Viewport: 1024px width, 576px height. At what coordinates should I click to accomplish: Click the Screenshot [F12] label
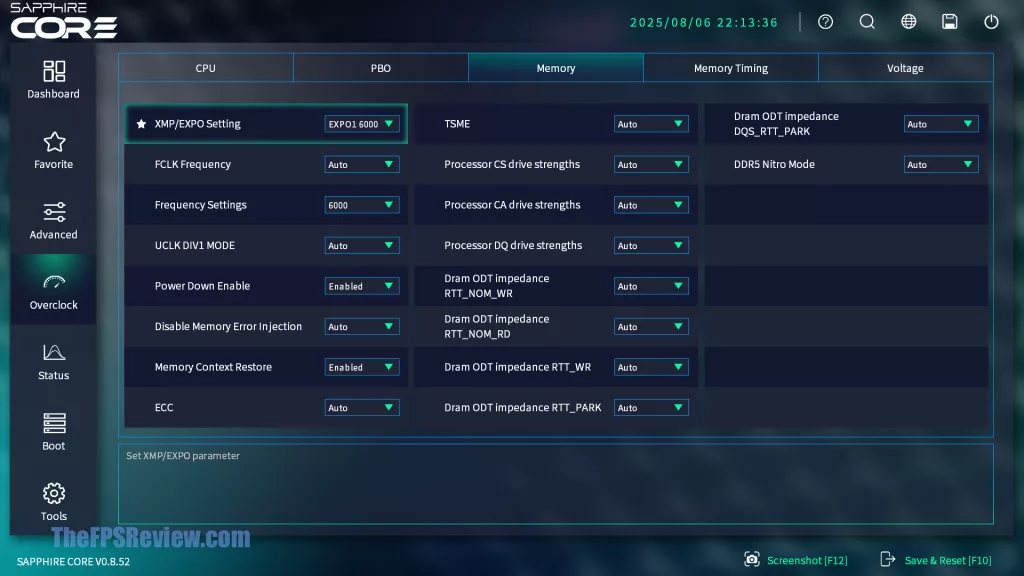click(x=807, y=560)
